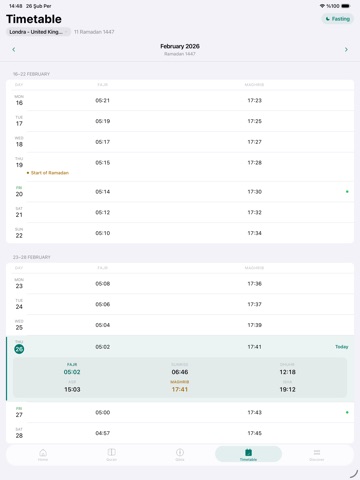Select the Wednesday 18 row
Image resolution: width=360 pixels, height=480 pixels.
(180, 142)
